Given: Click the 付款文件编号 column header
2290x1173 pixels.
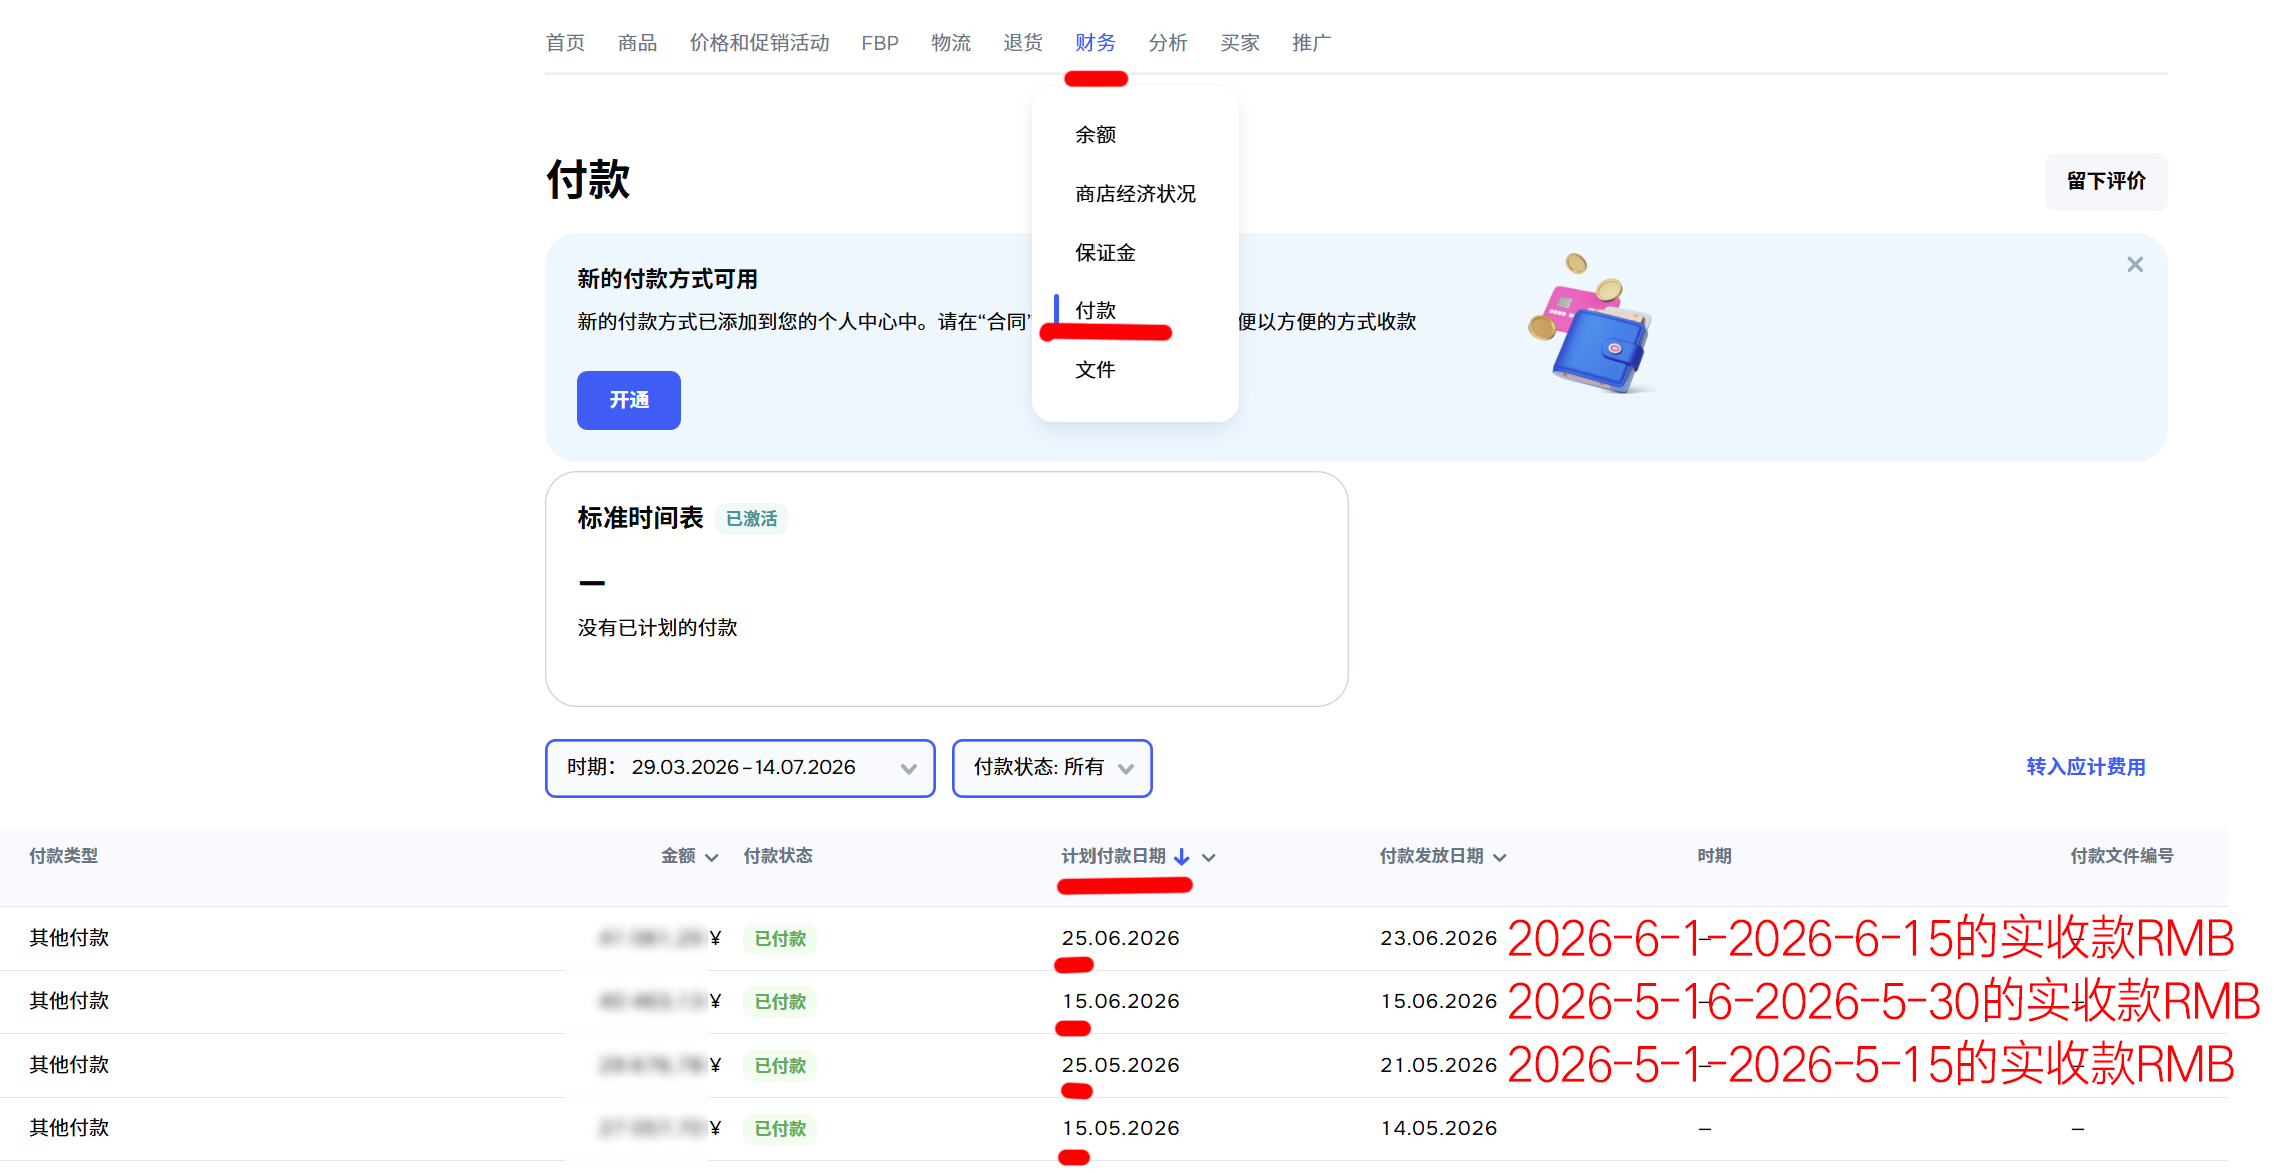Looking at the screenshot, I should [2122, 856].
